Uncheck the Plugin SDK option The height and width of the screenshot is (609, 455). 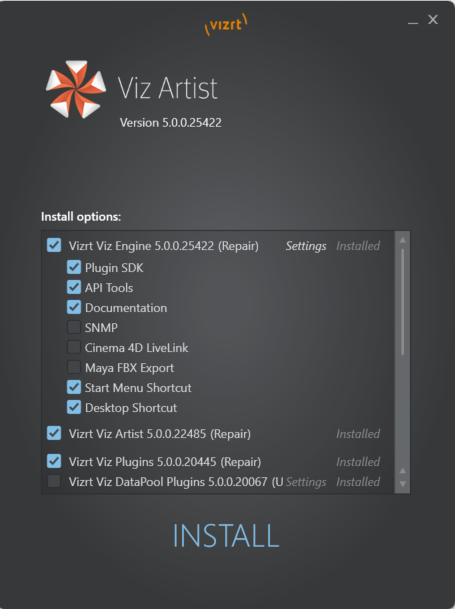74,268
